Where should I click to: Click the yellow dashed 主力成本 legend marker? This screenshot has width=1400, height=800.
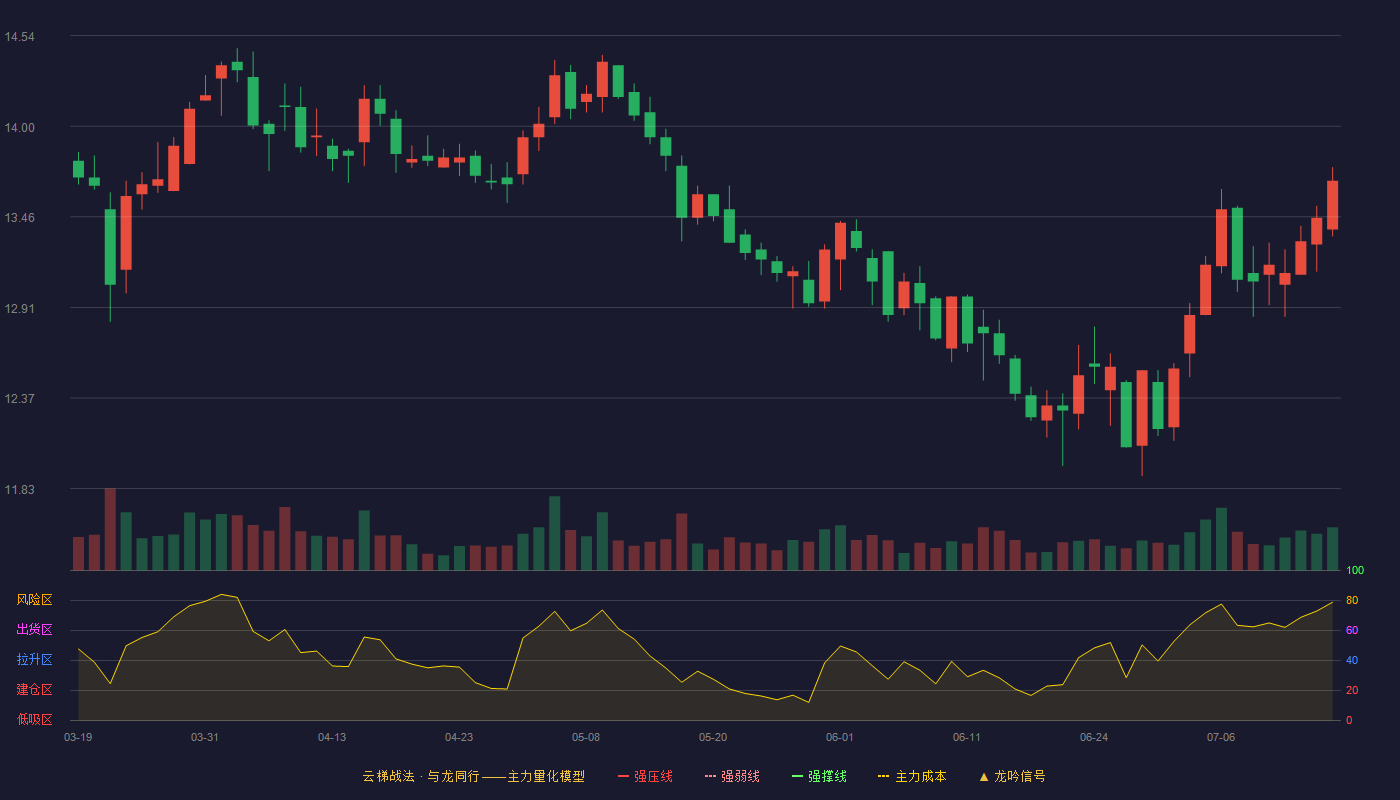point(883,776)
